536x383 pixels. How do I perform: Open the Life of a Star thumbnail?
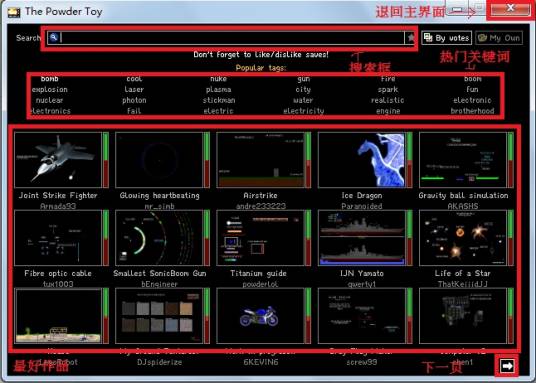[463, 238]
